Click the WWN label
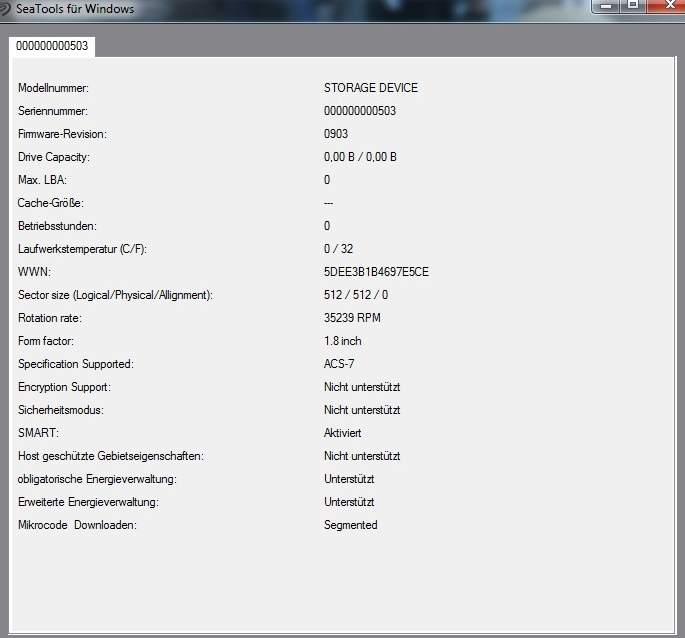Image resolution: width=685 pixels, height=638 pixels. click(x=34, y=272)
